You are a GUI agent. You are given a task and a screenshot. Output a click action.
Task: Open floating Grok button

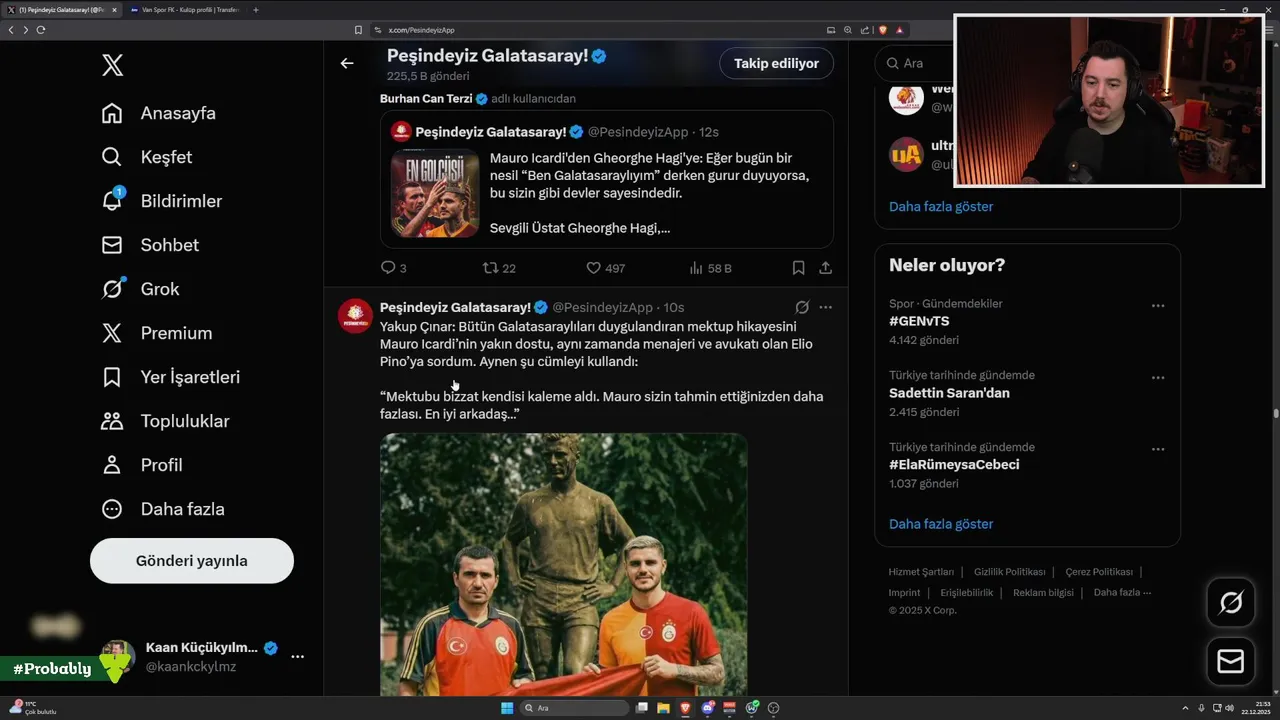pos(1231,602)
